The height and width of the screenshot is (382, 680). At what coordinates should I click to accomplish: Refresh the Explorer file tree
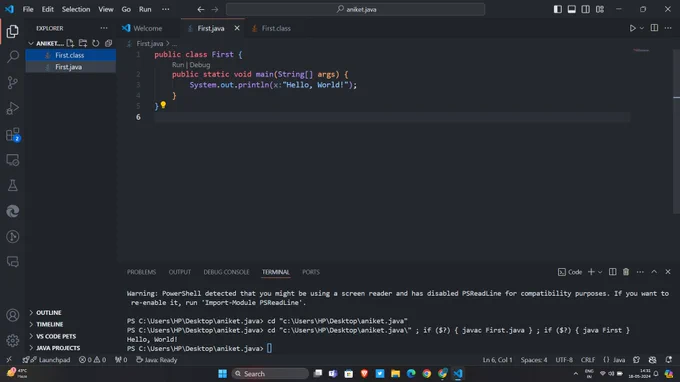click(95, 43)
